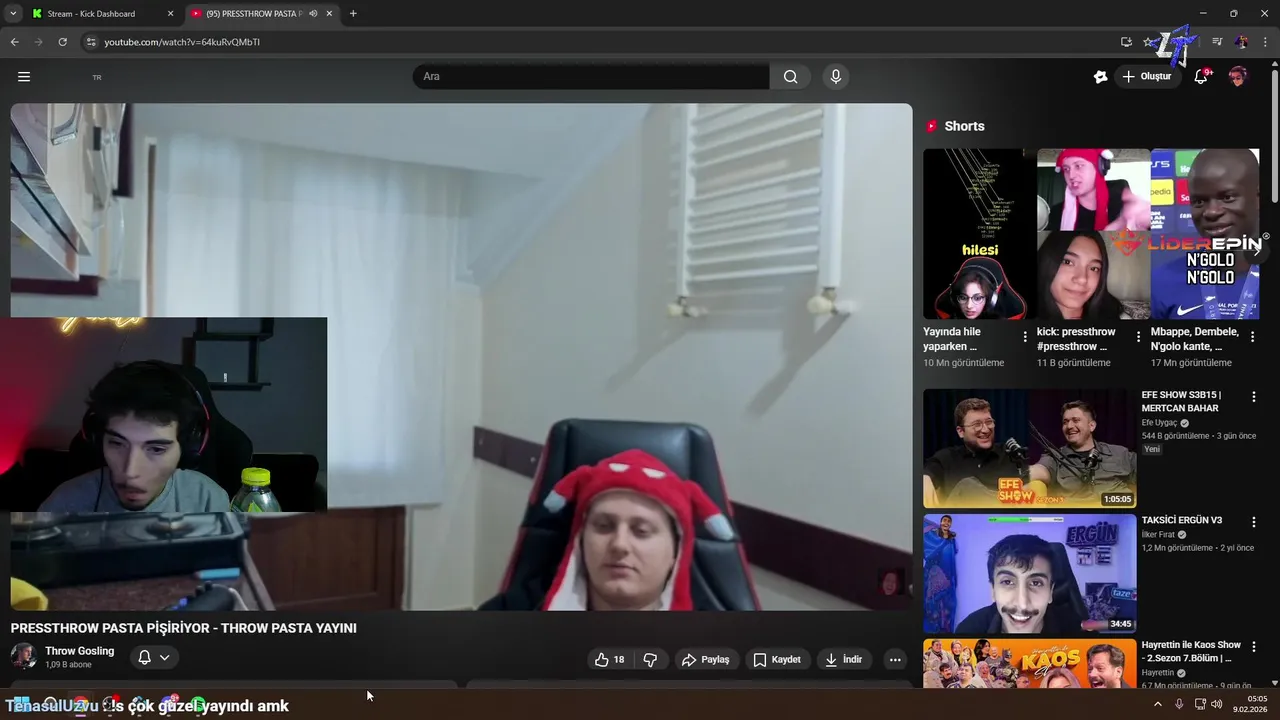Open the Hayrettin ile Kaos Show thumbnail

(1030, 663)
